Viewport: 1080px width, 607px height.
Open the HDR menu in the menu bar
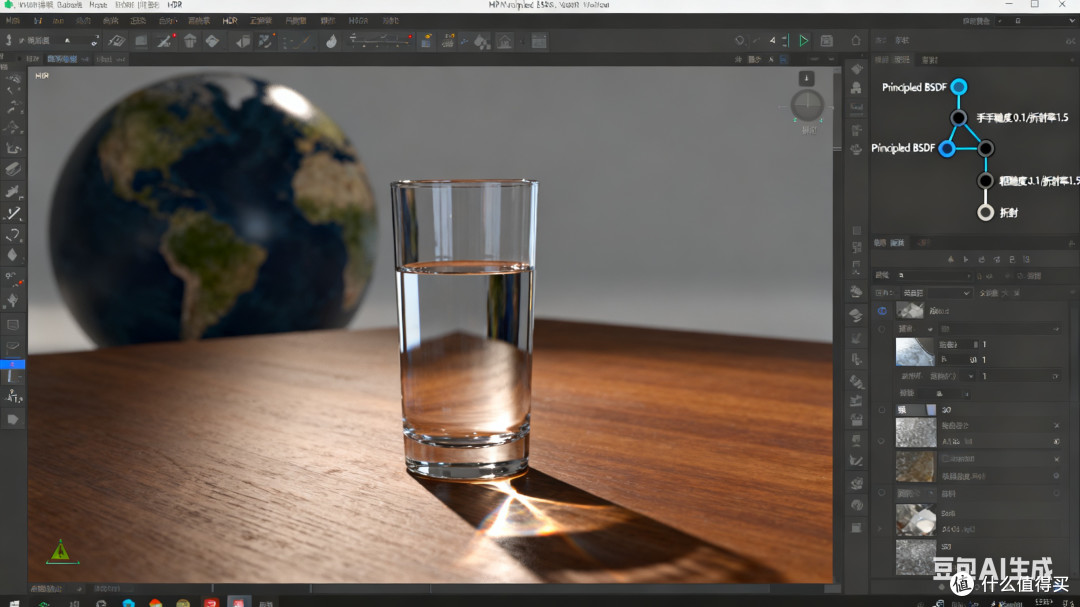pyautogui.click(x=229, y=21)
